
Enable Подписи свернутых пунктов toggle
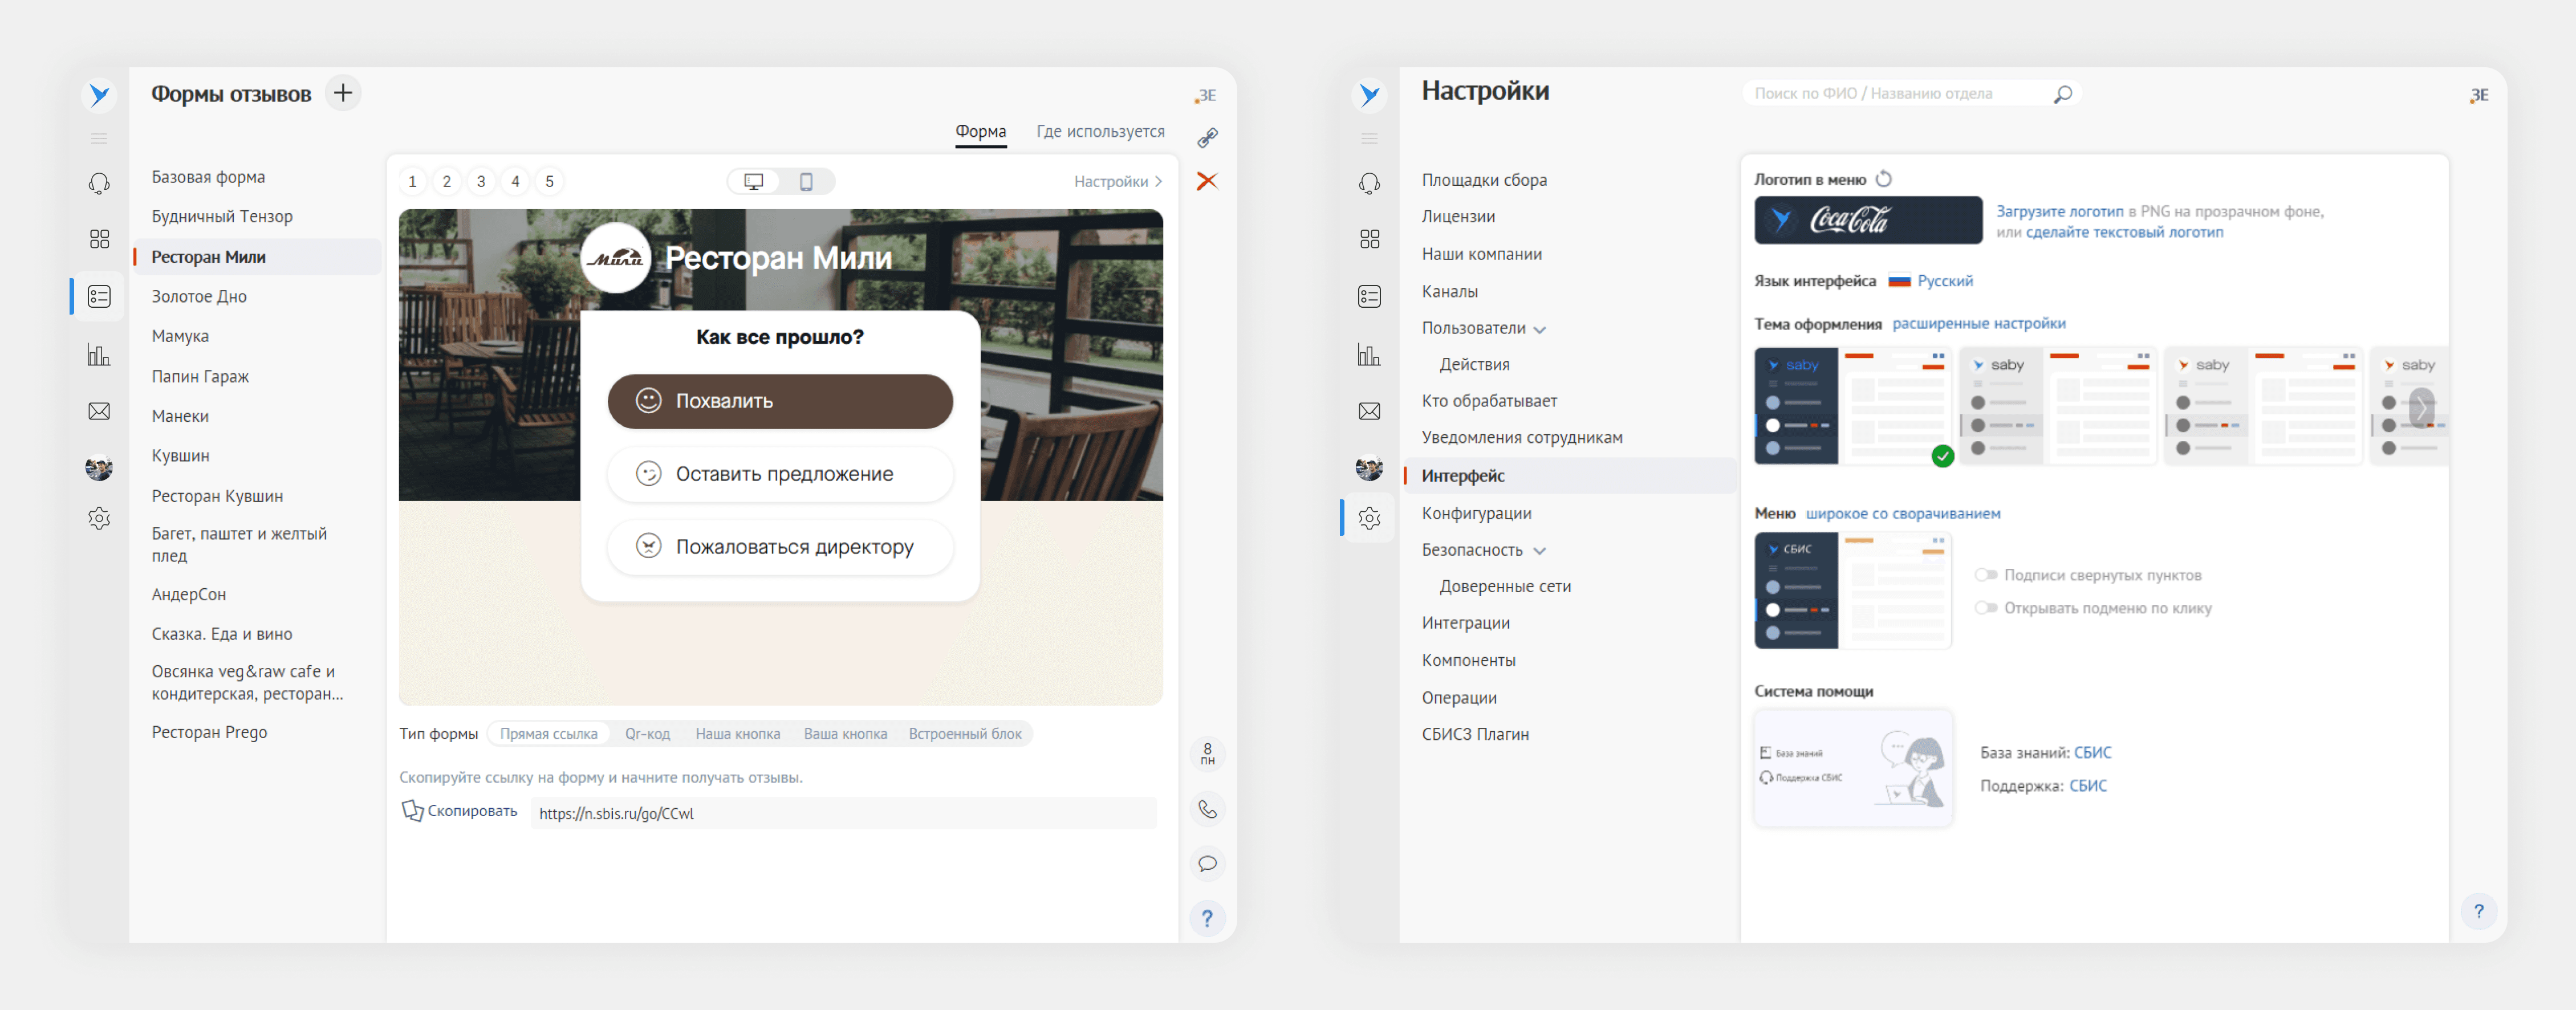tap(1986, 575)
